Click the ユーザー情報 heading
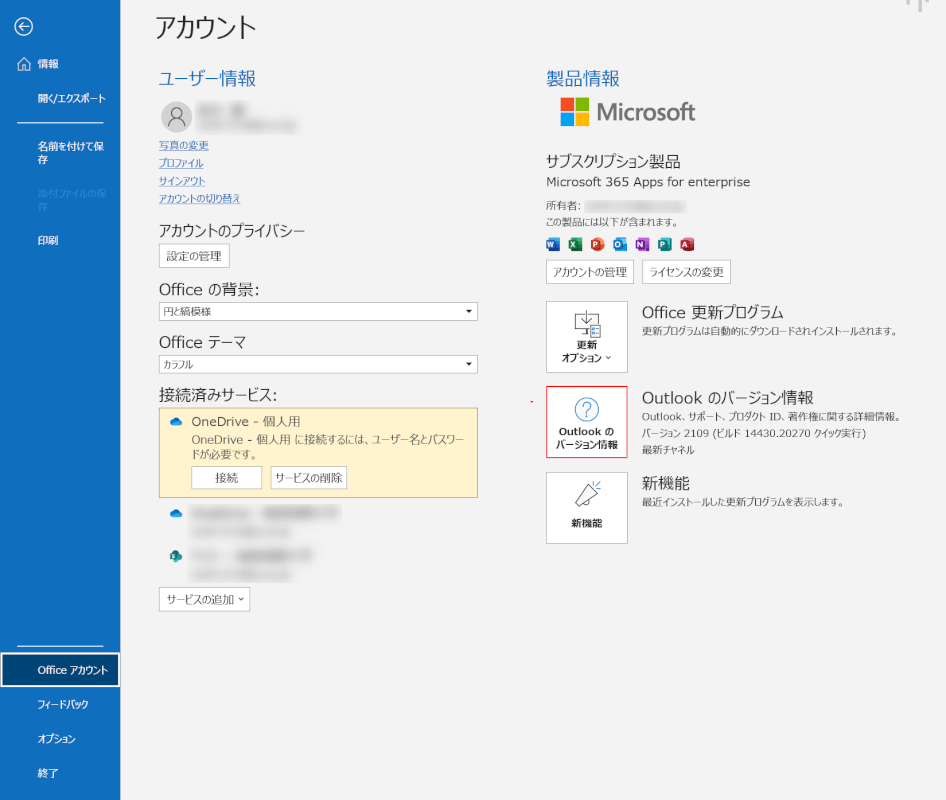 [207, 78]
